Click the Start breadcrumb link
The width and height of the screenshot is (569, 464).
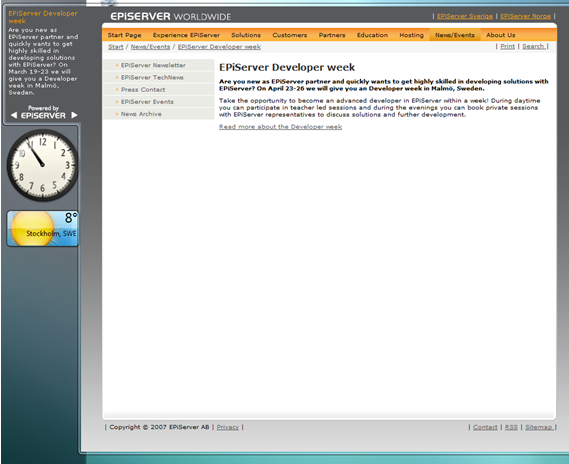coord(116,47)
